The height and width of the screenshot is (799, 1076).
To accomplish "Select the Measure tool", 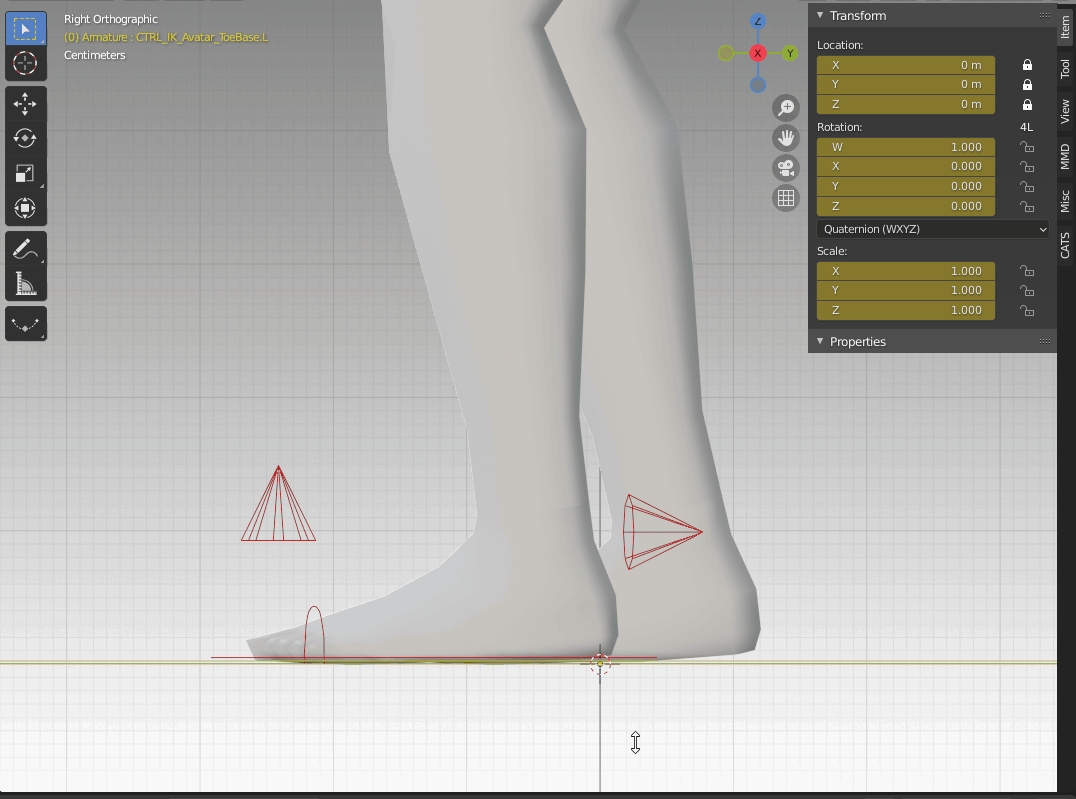I will (25, 284).
